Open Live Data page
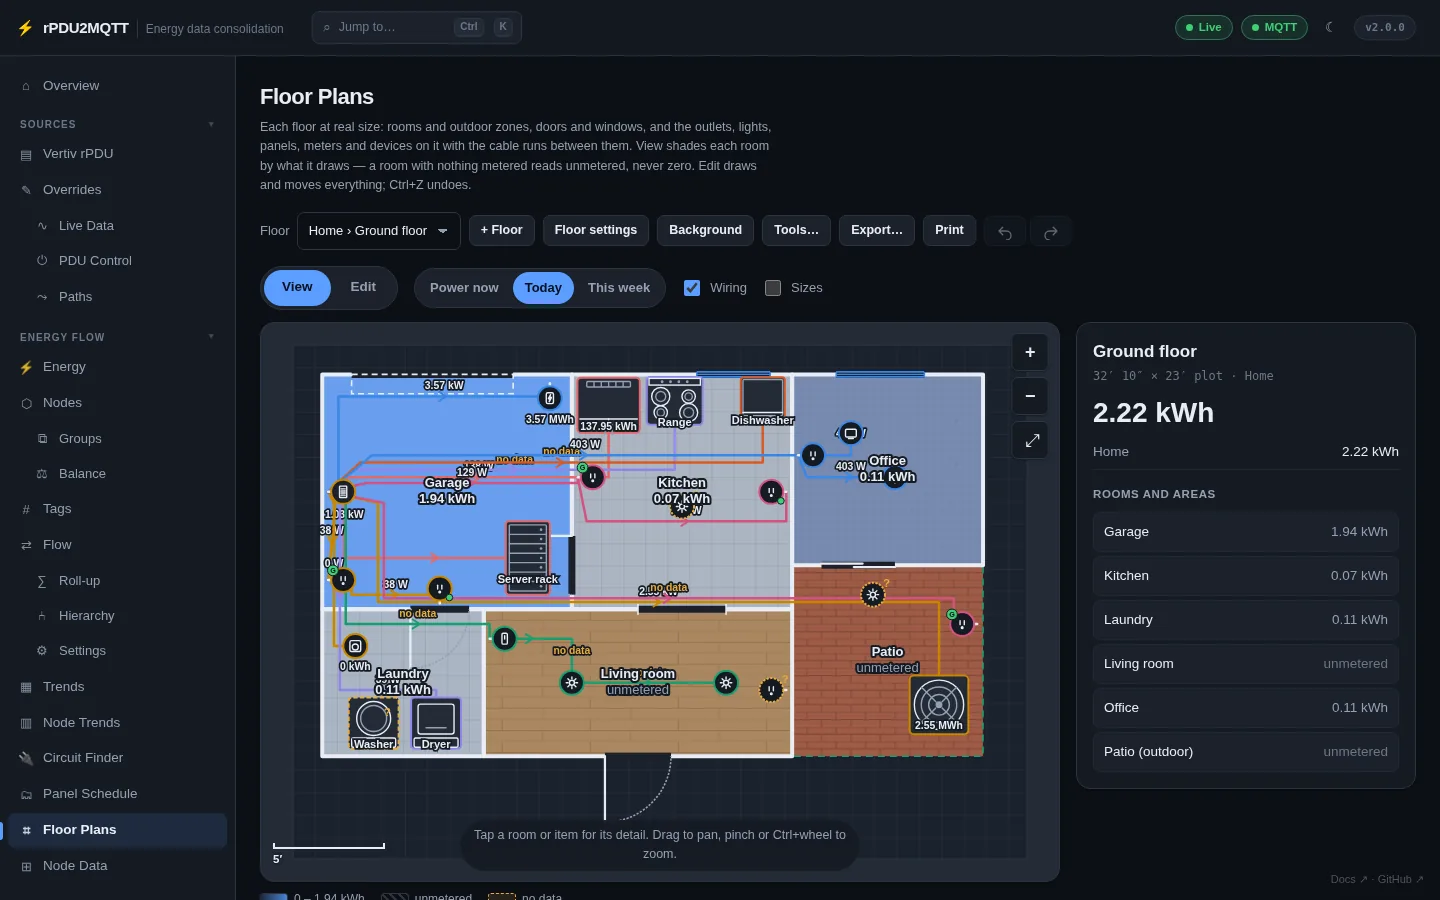The image size is (1440, 900). coord(118,226)
